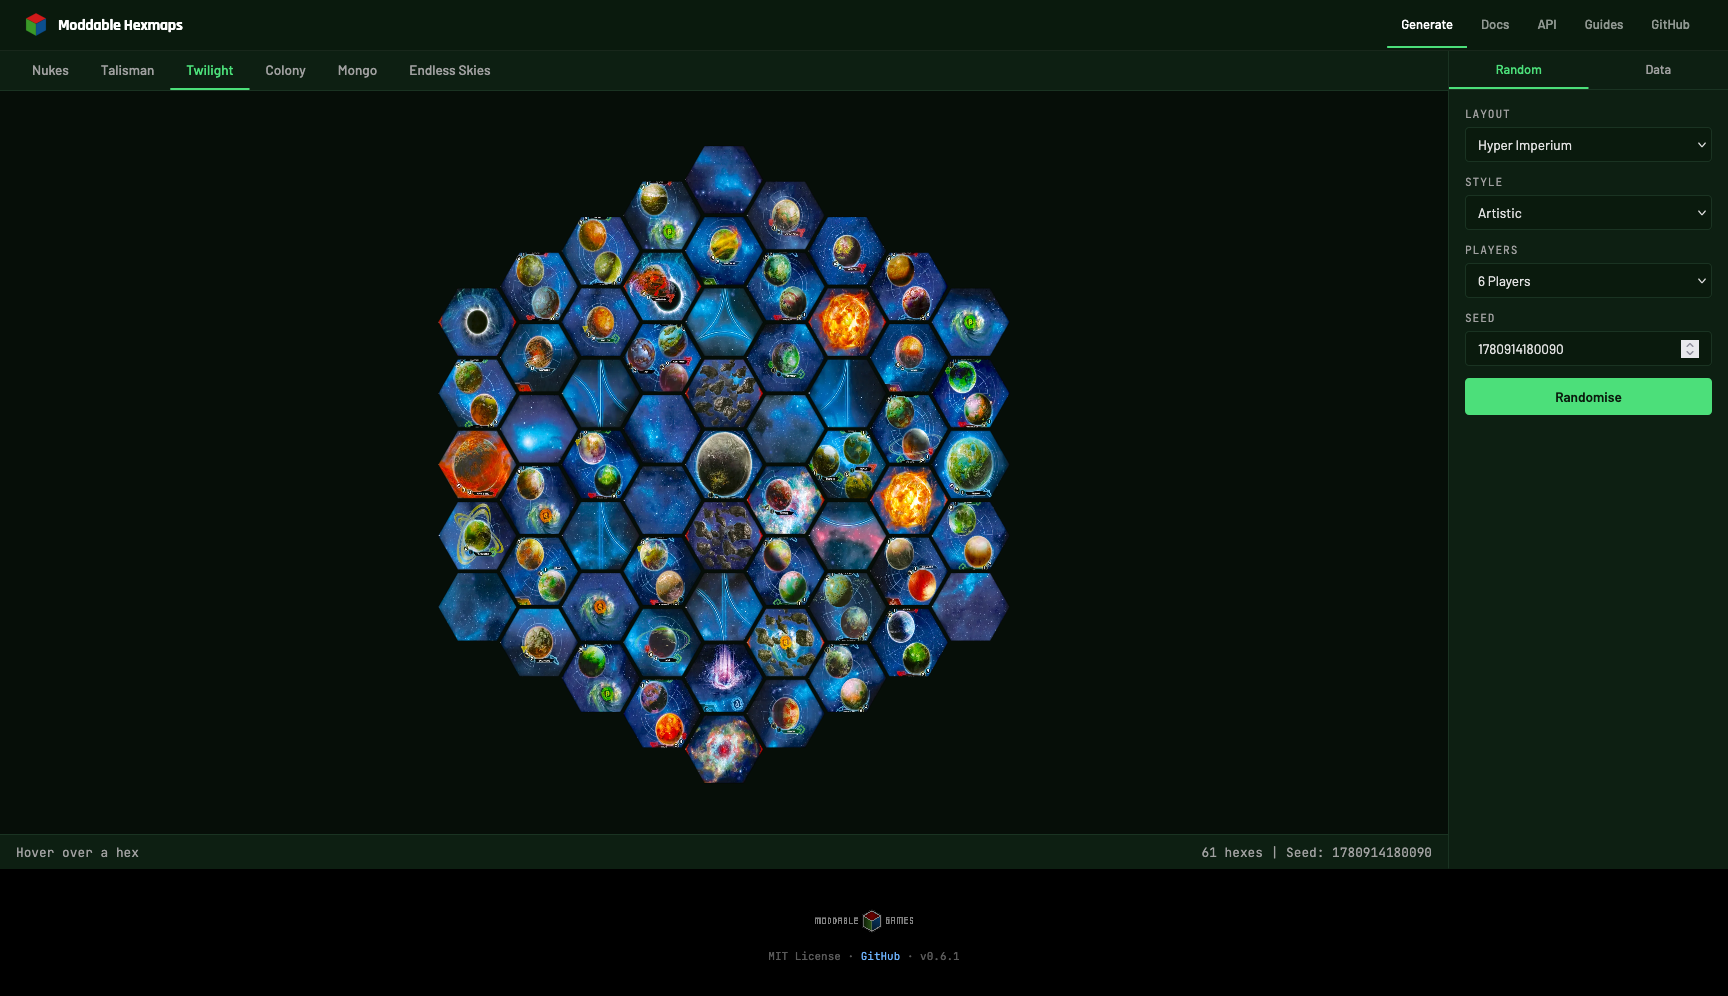Open the Guides navigation link
This screenshot has height=996, width=1728.
pos(1604,25)
